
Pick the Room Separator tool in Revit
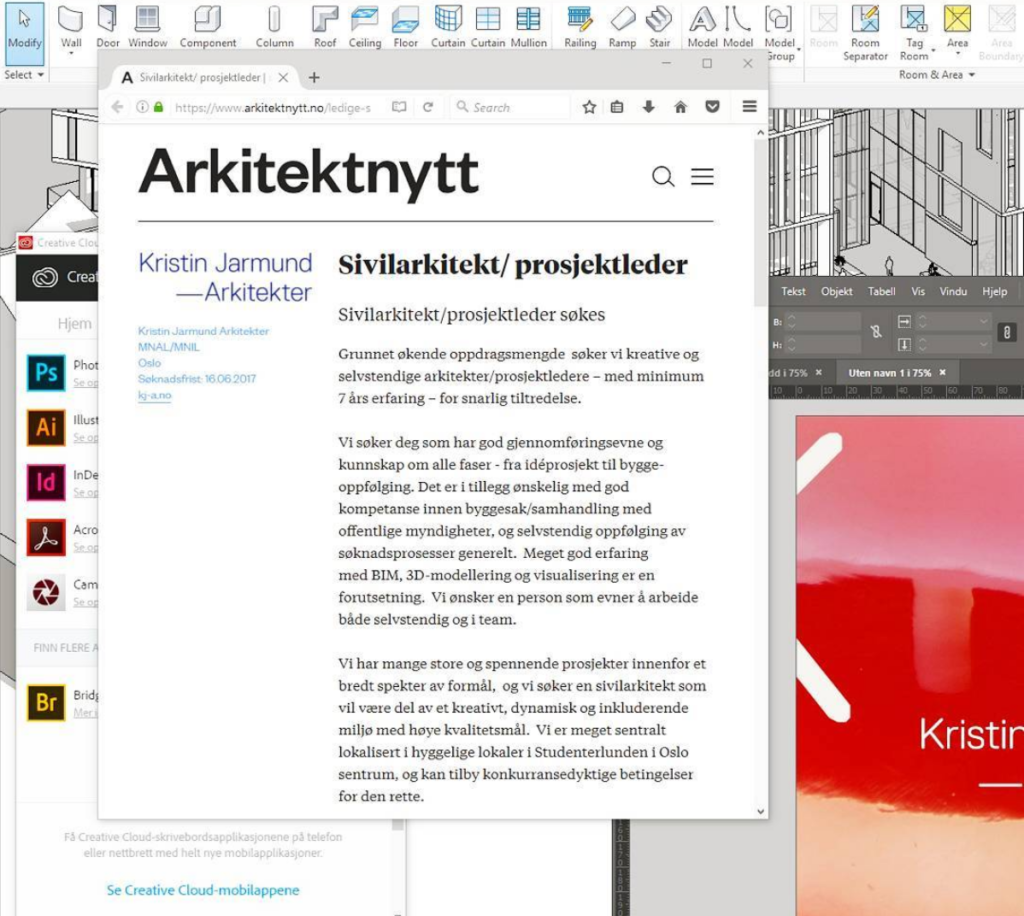(x=865, y=33)
